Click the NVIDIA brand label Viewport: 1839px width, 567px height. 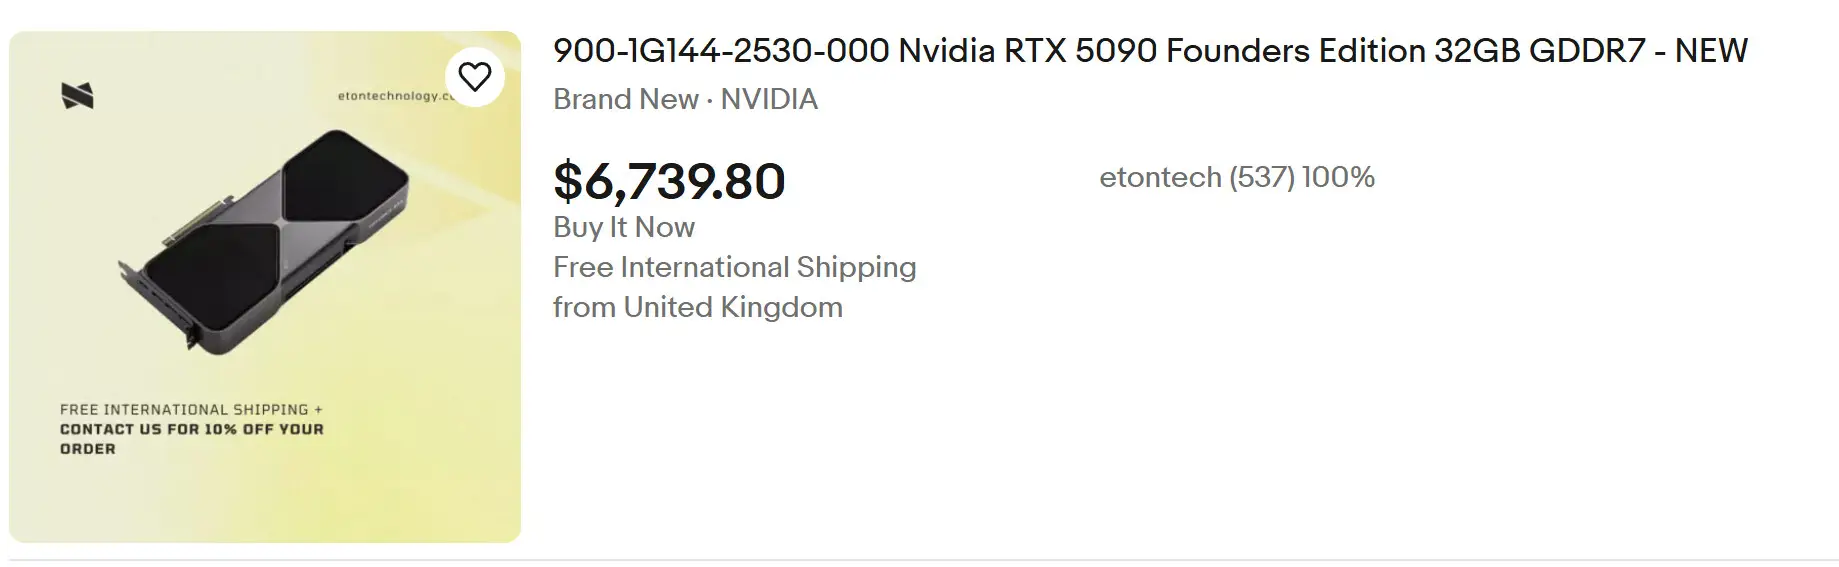(x=769, y=99)
